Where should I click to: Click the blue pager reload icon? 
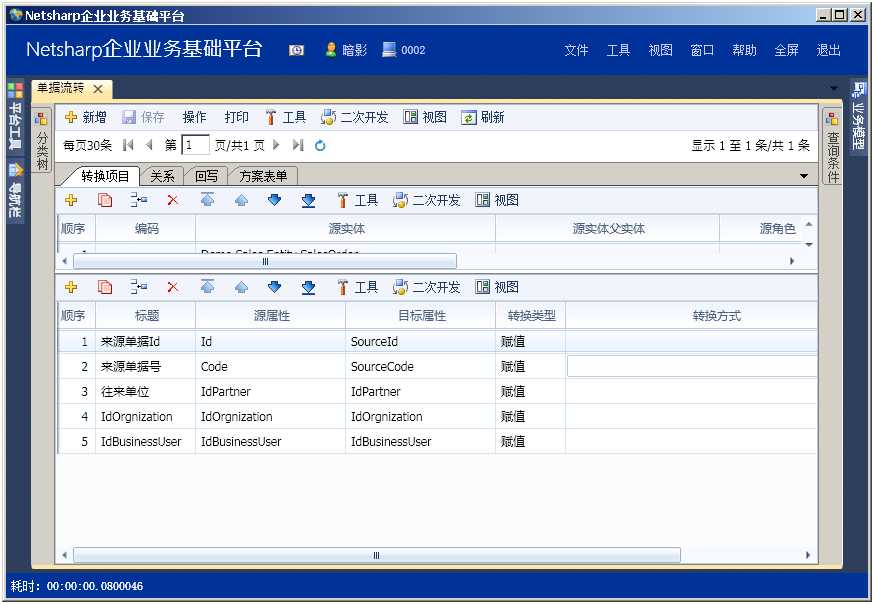point(320,145)
